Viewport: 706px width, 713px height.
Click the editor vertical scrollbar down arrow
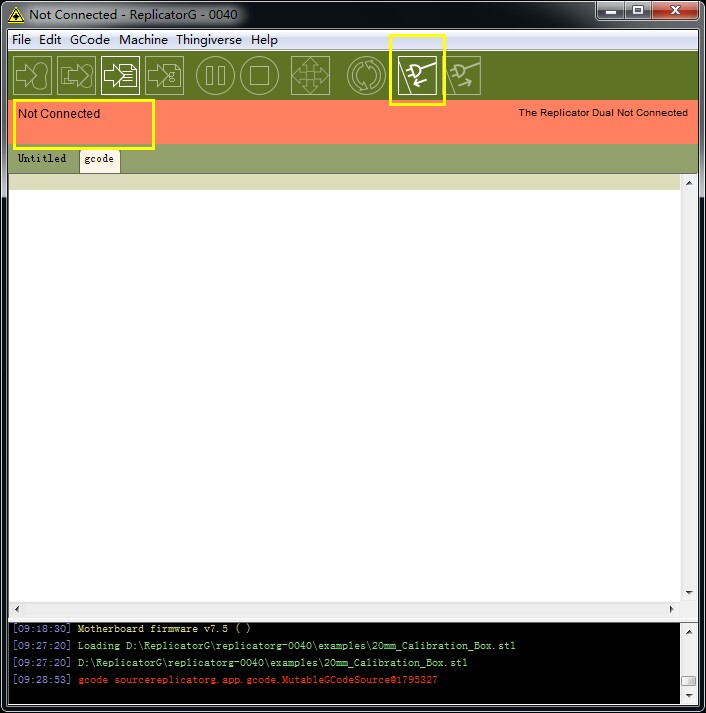pos(689,592)
